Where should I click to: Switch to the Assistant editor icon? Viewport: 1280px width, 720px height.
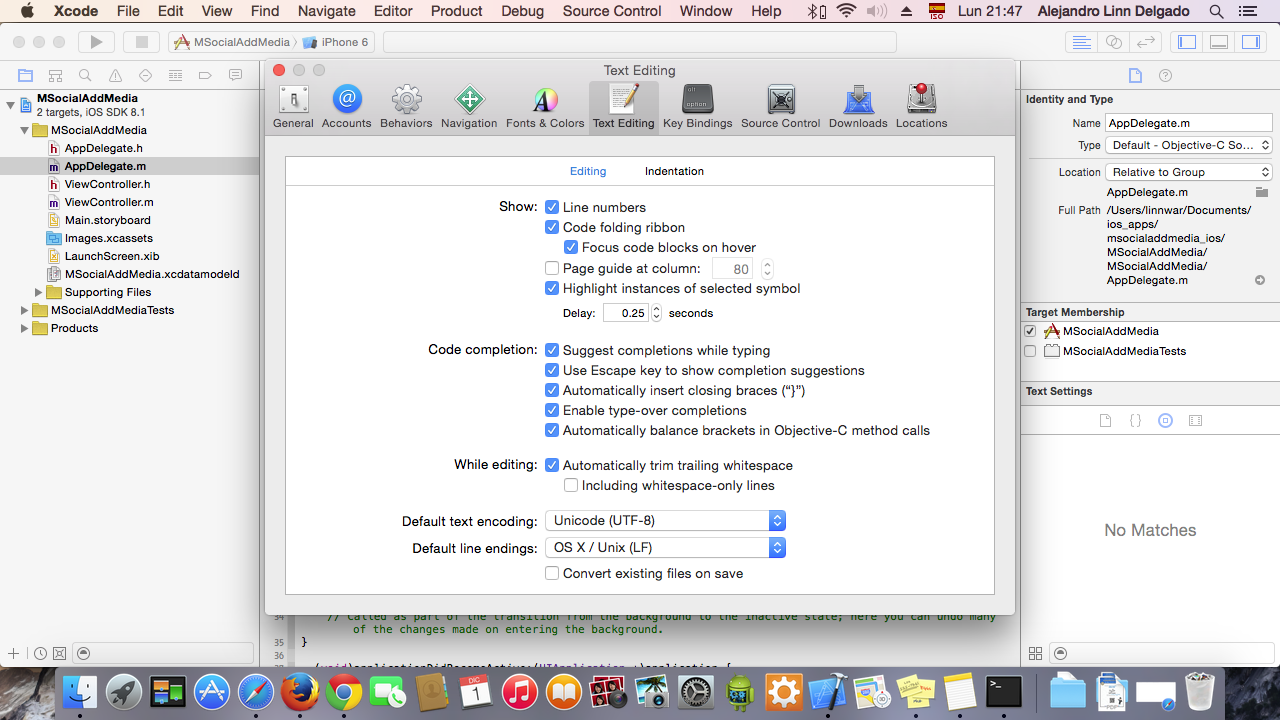[1113, 42]
